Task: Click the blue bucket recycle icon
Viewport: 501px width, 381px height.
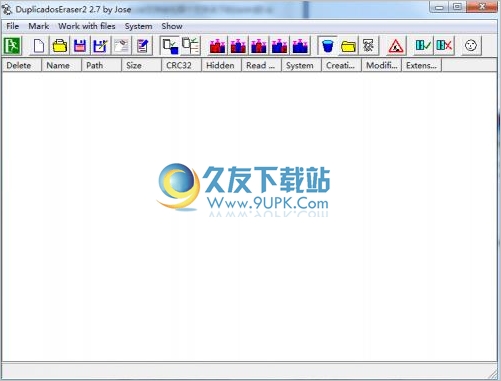Action: pos(328,46)
